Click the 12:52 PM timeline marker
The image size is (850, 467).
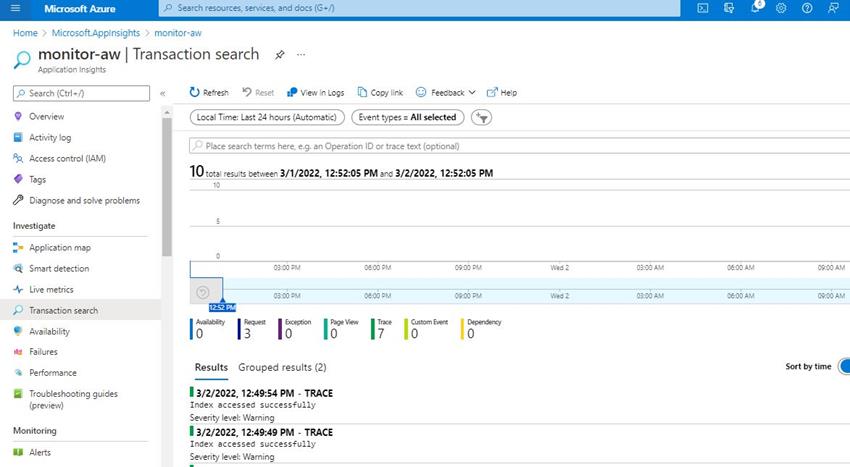click(222, 308)
